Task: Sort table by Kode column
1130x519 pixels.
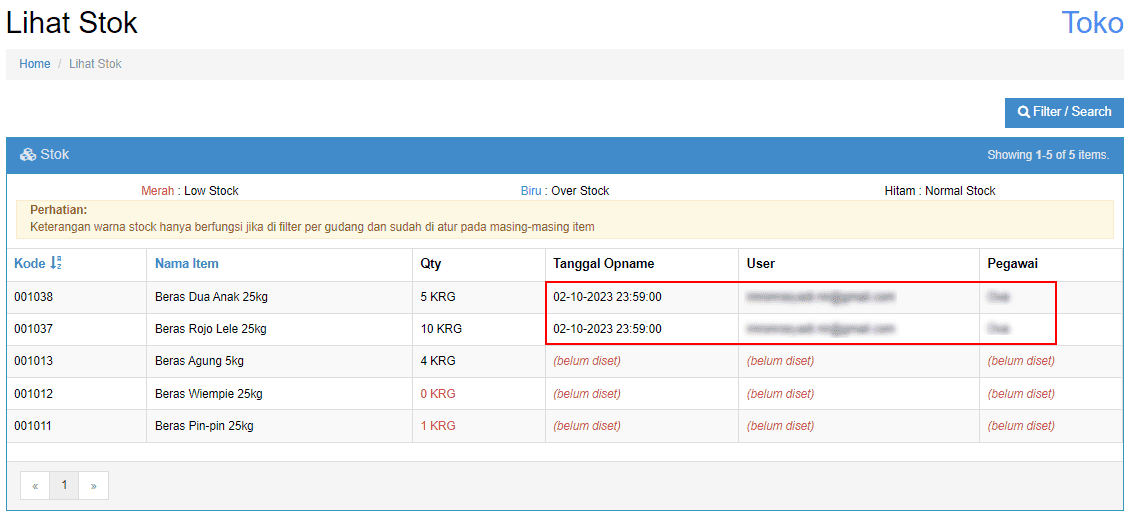Action: pyautogui.click(x=31, y=264)
